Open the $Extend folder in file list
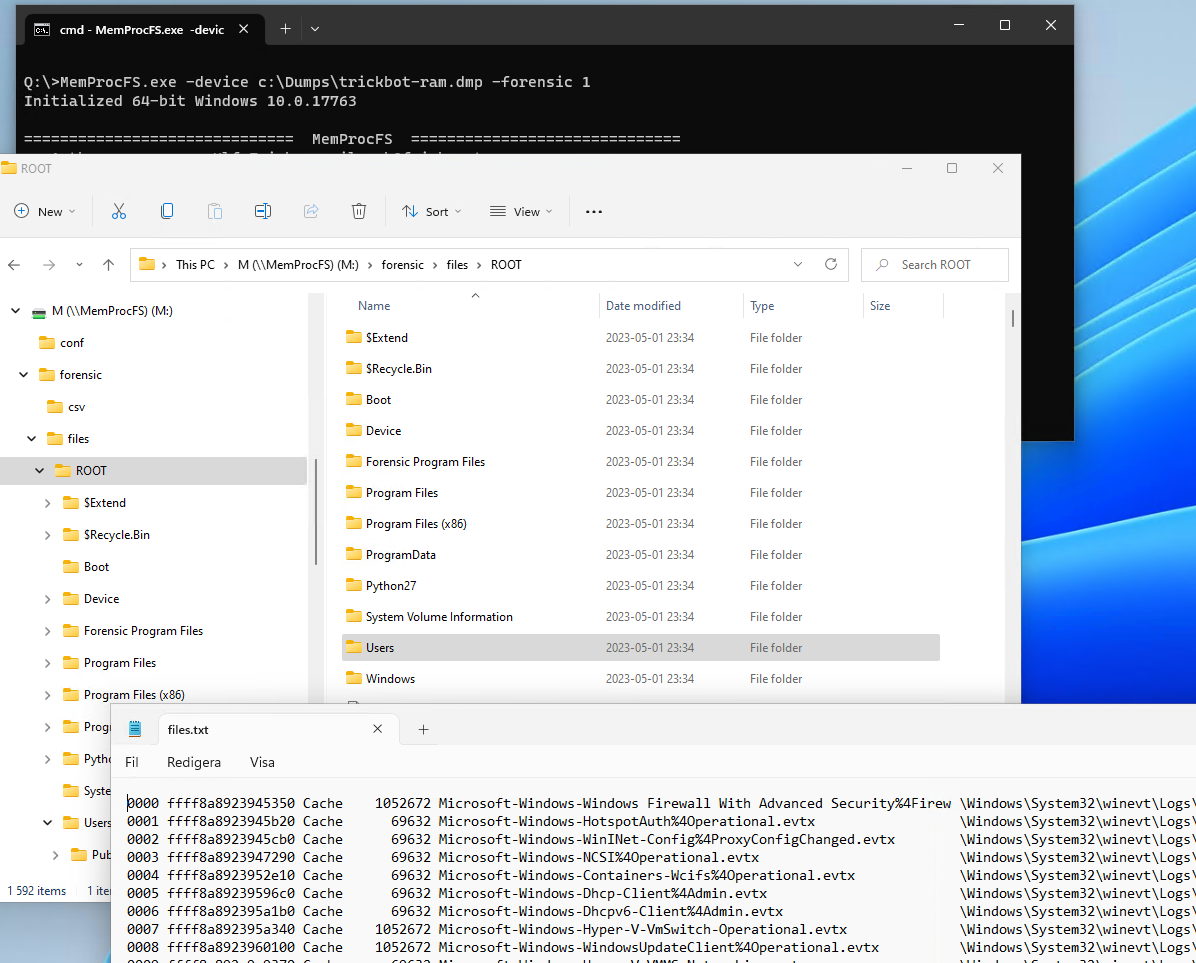 641,337
